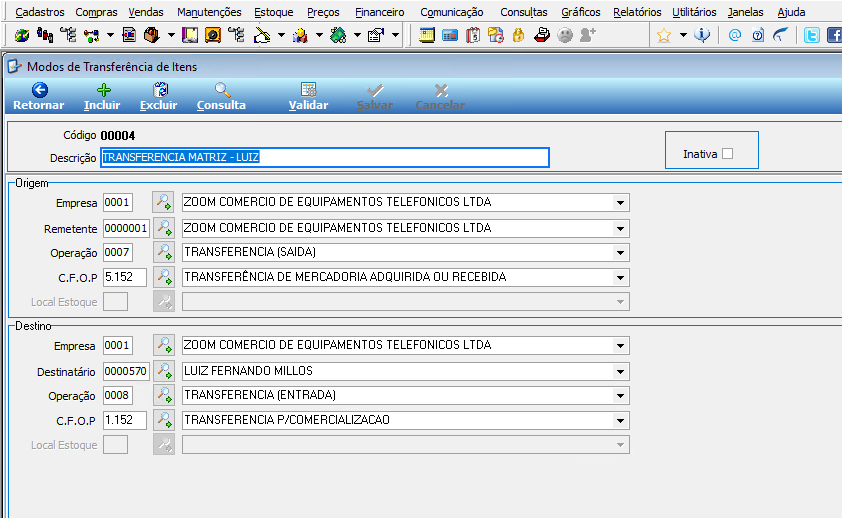Click the shopping bag toolbar icon
This screenshot has width=842, height=518.
pyautogui.click(x=152, y=35)
